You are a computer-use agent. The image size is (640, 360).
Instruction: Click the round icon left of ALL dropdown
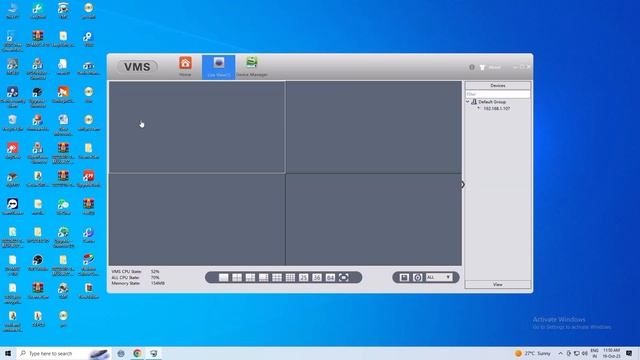click(417, 278)
